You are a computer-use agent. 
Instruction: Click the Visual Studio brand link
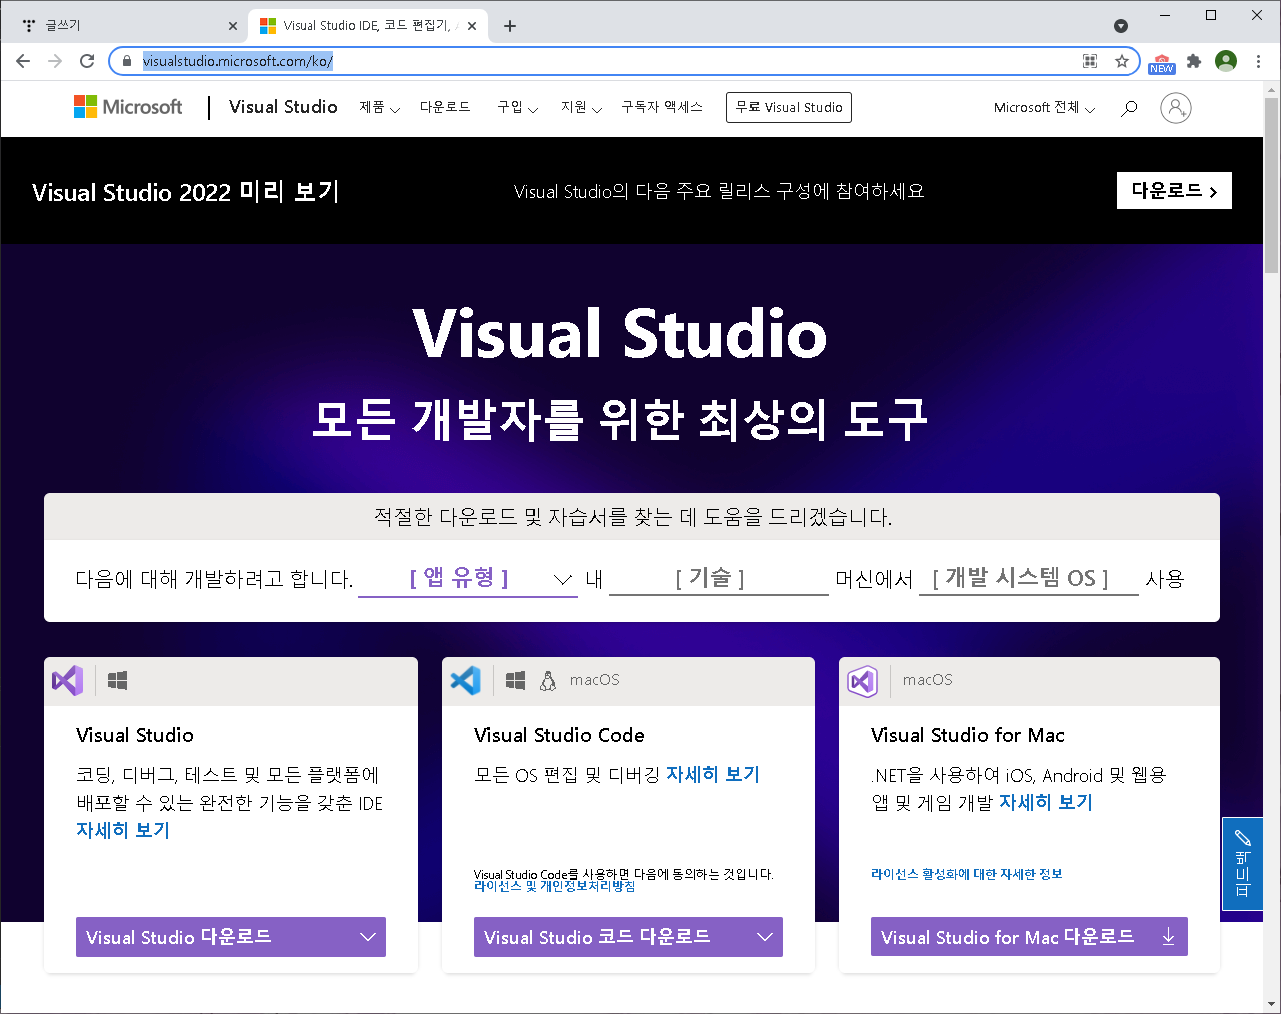283,107
